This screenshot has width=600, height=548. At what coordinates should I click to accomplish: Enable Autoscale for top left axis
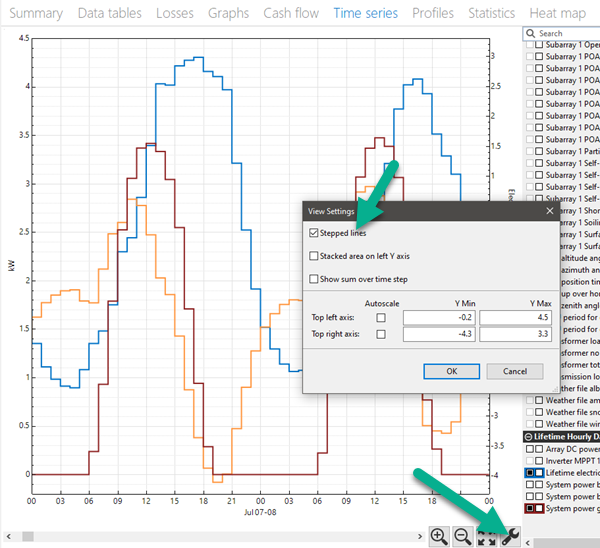pyautogui.click(x=381, y=317)
